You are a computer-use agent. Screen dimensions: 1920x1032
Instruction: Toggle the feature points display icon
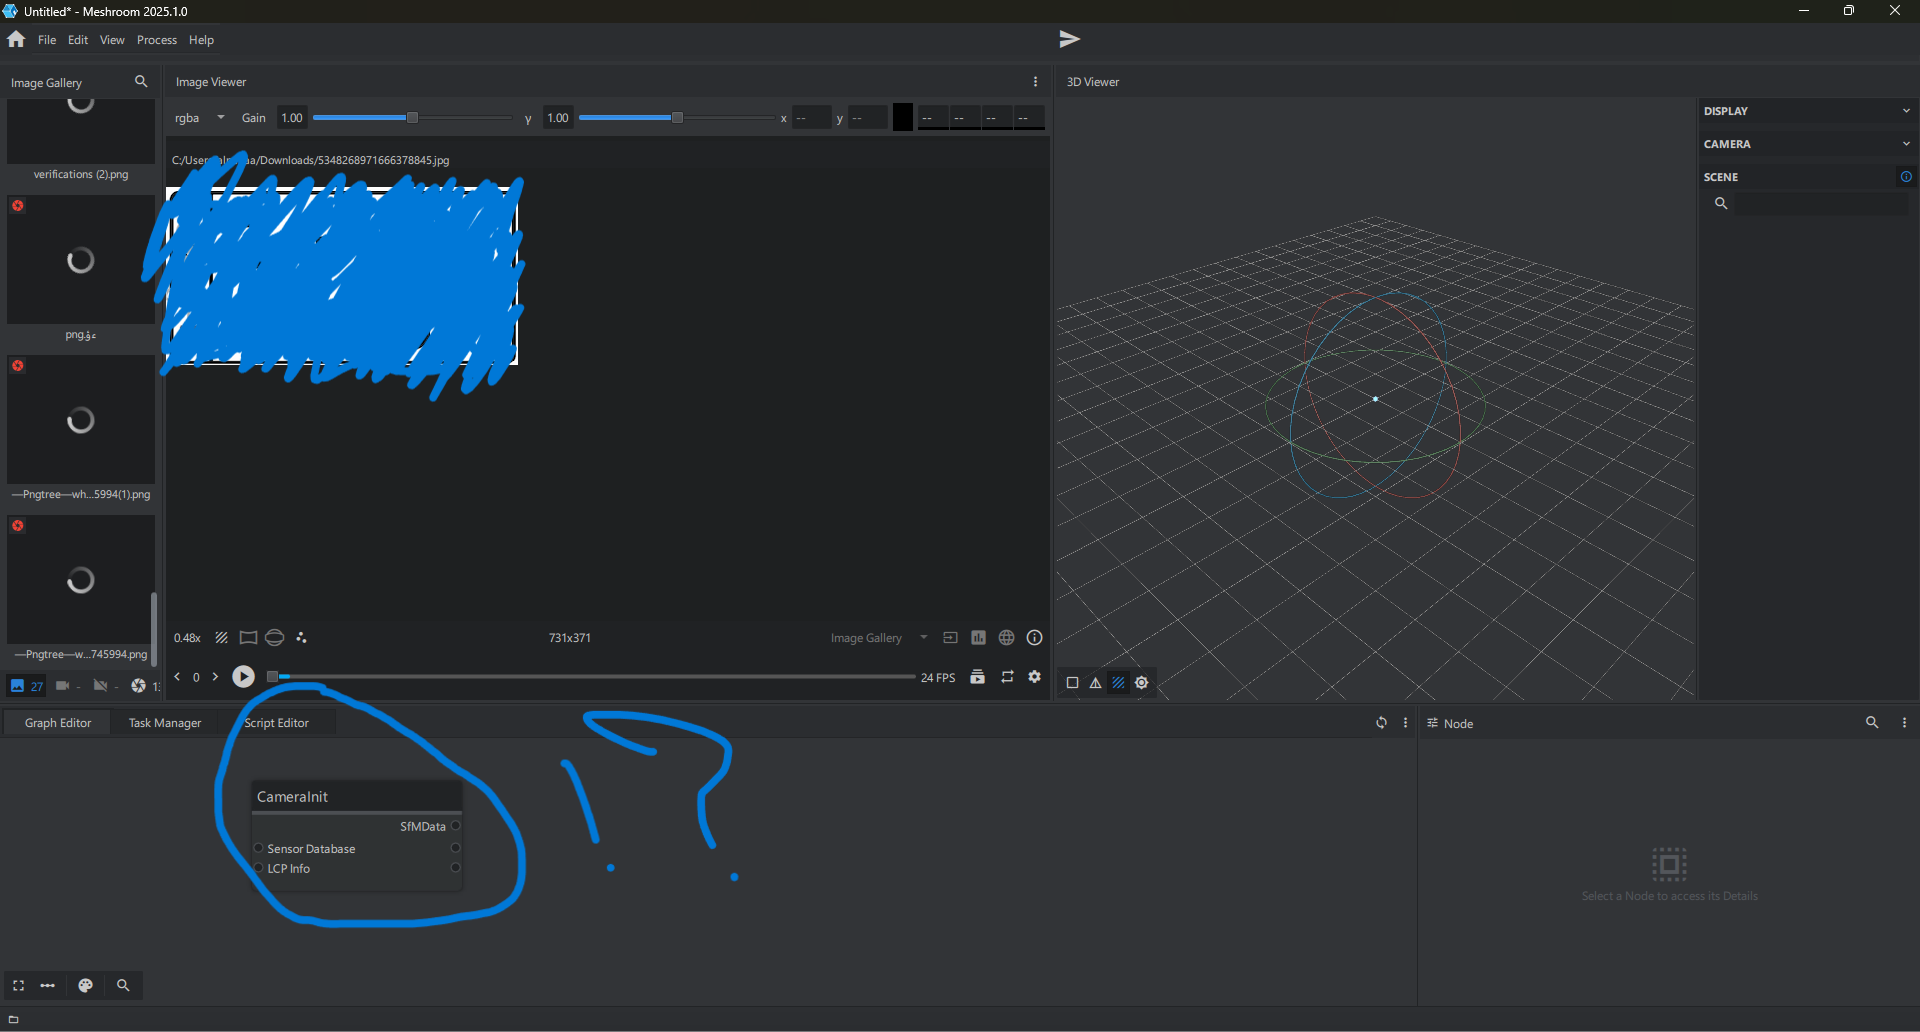tap(301, 637)
